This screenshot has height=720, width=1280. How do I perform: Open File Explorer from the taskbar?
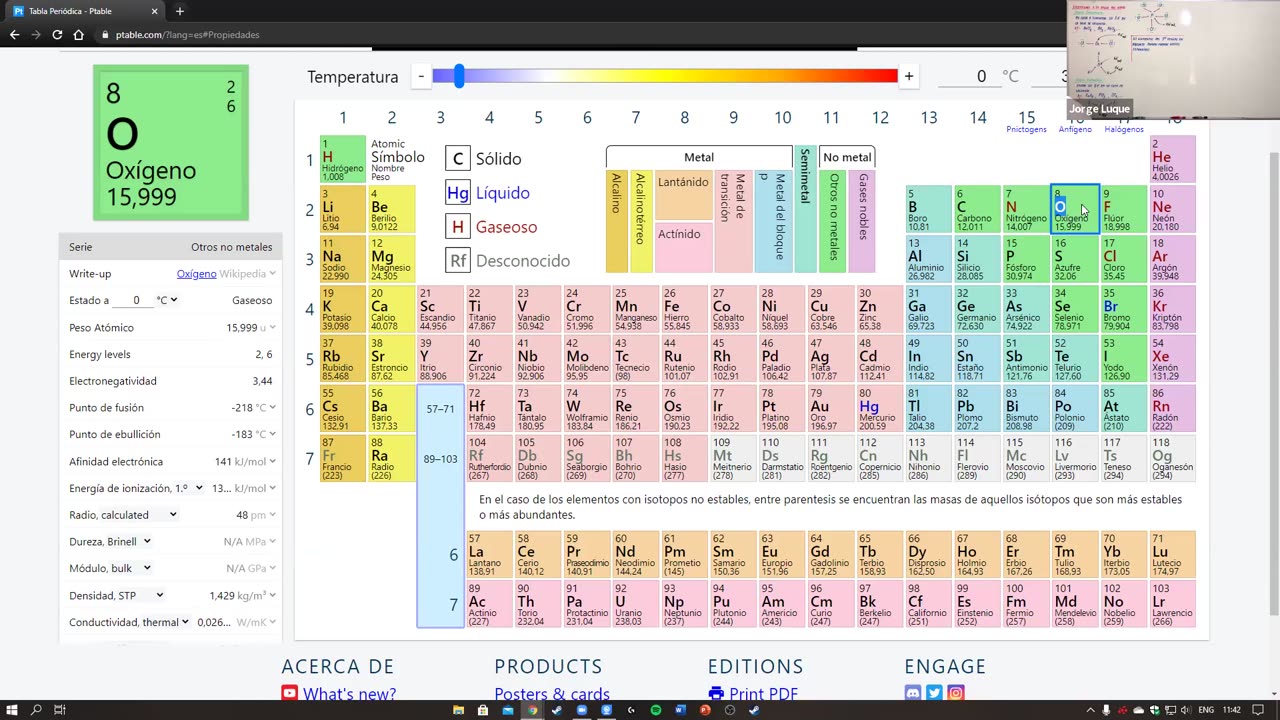(459, 710)
